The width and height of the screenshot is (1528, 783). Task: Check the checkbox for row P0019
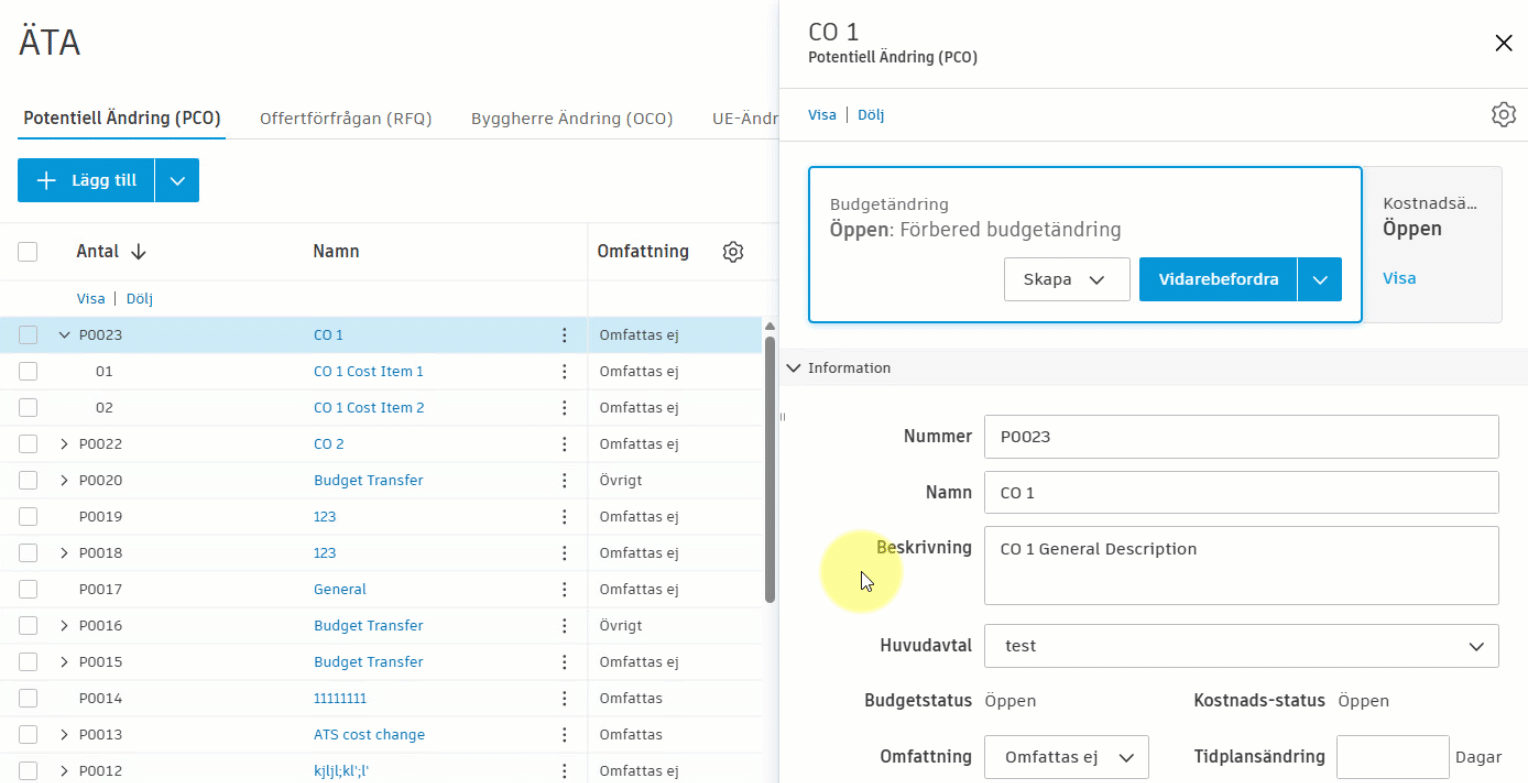(x=27, y=516)
